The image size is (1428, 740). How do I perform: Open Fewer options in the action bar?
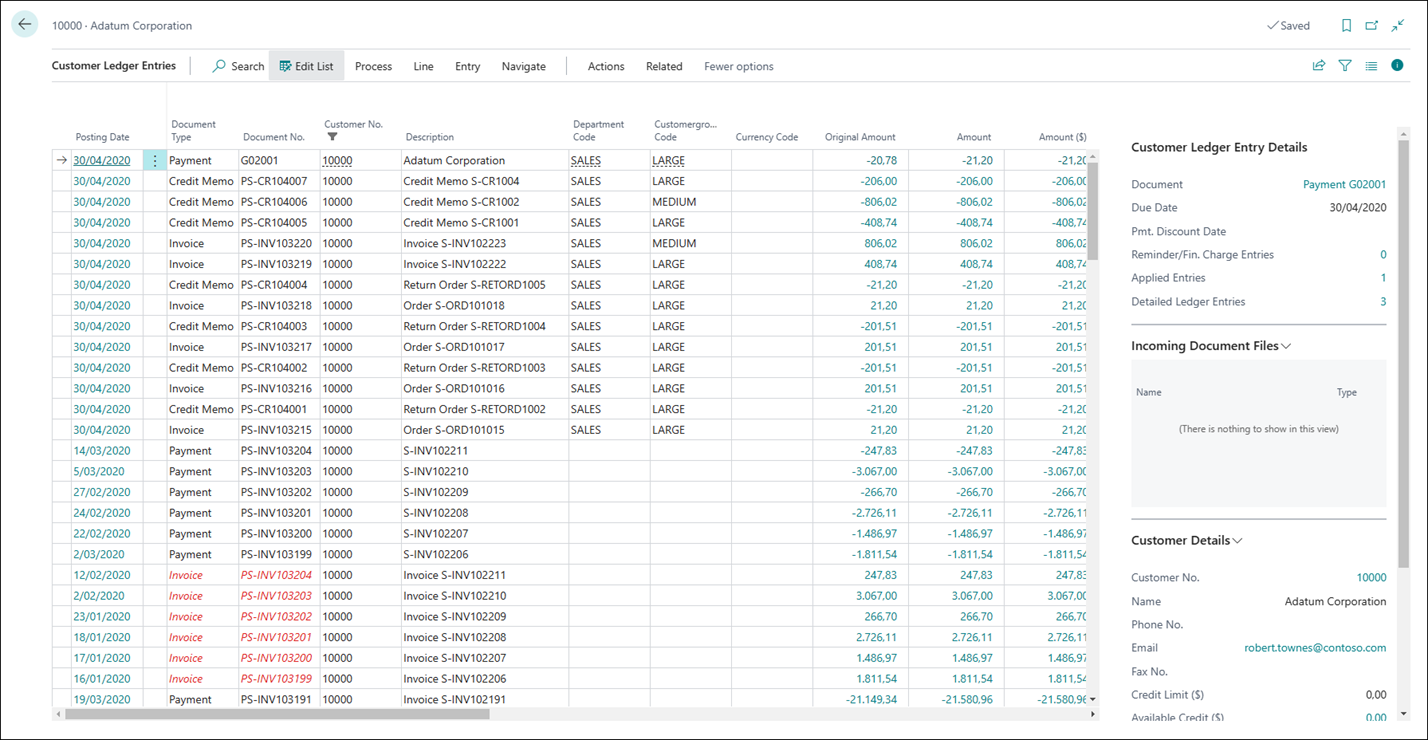pos(738,66)
